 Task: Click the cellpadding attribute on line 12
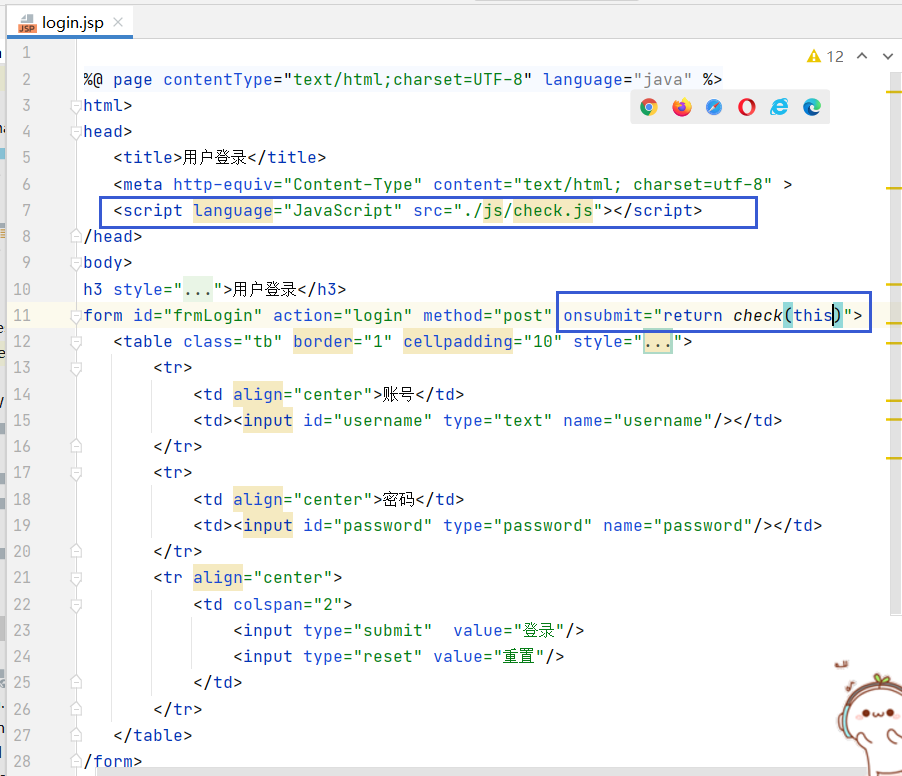[458, 342]
